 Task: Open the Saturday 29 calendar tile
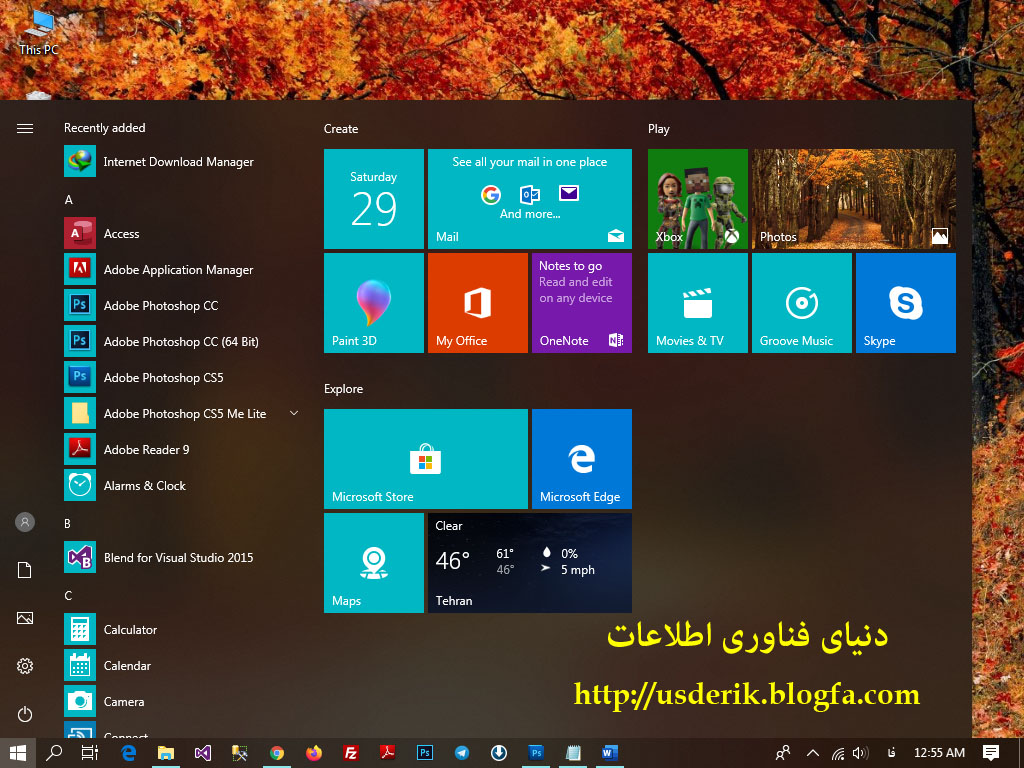[374, 199]
